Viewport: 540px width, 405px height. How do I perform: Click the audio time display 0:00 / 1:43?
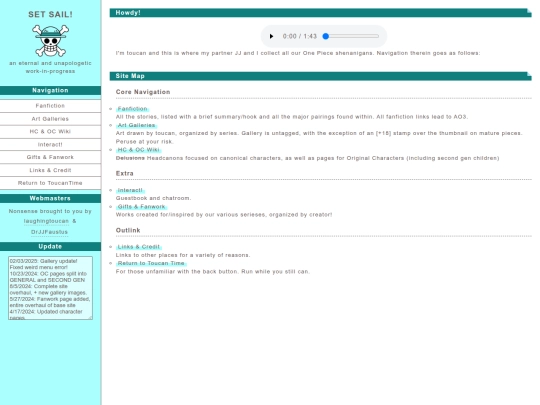300,36
